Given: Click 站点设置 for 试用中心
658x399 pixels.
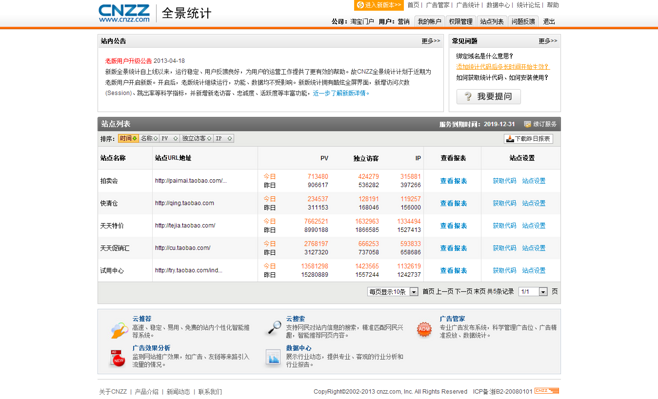Looking at the screenshot, I should pos(534,271).
